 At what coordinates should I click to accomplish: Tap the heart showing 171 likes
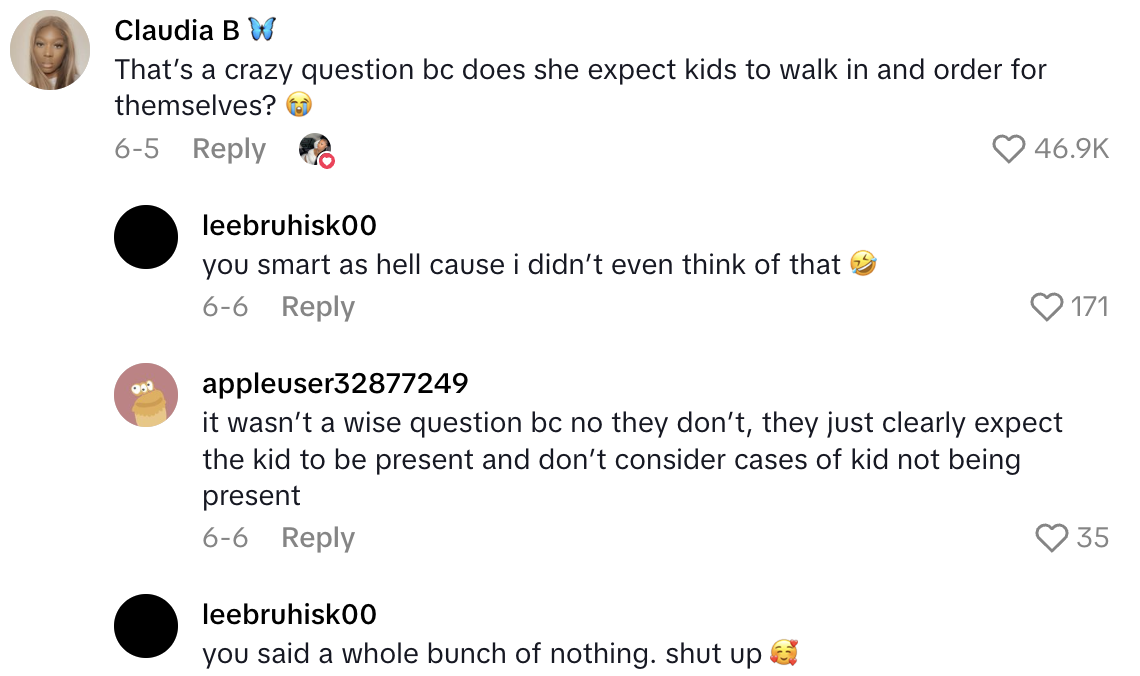click(1047, 306)
